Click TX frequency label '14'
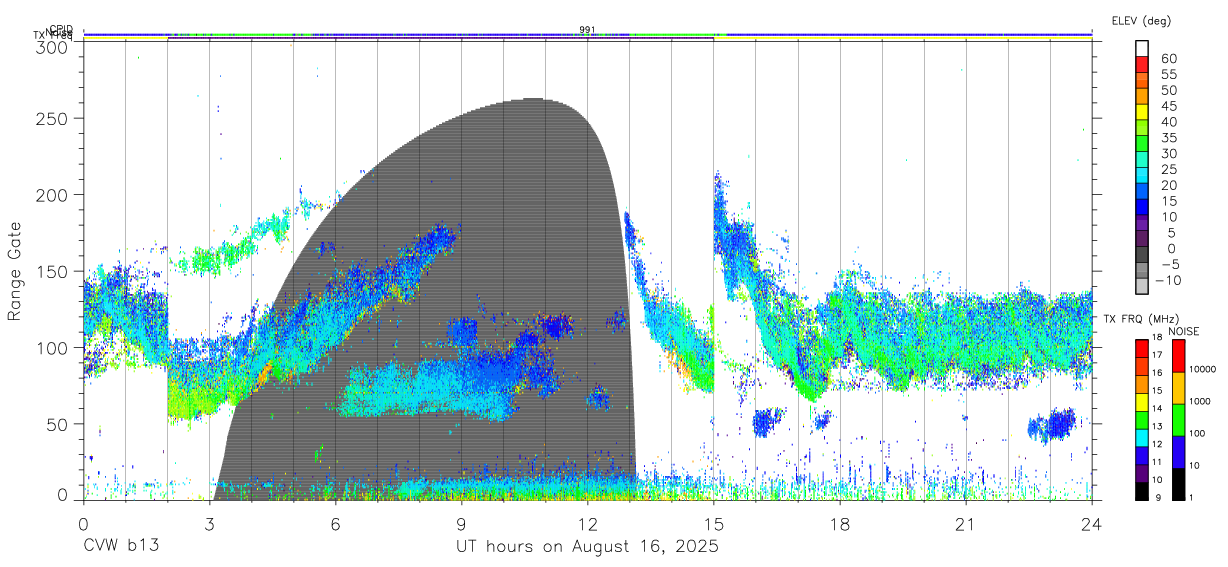Image resolution: width=1228 pixels, height=567 pixels. coord(1159,409)
